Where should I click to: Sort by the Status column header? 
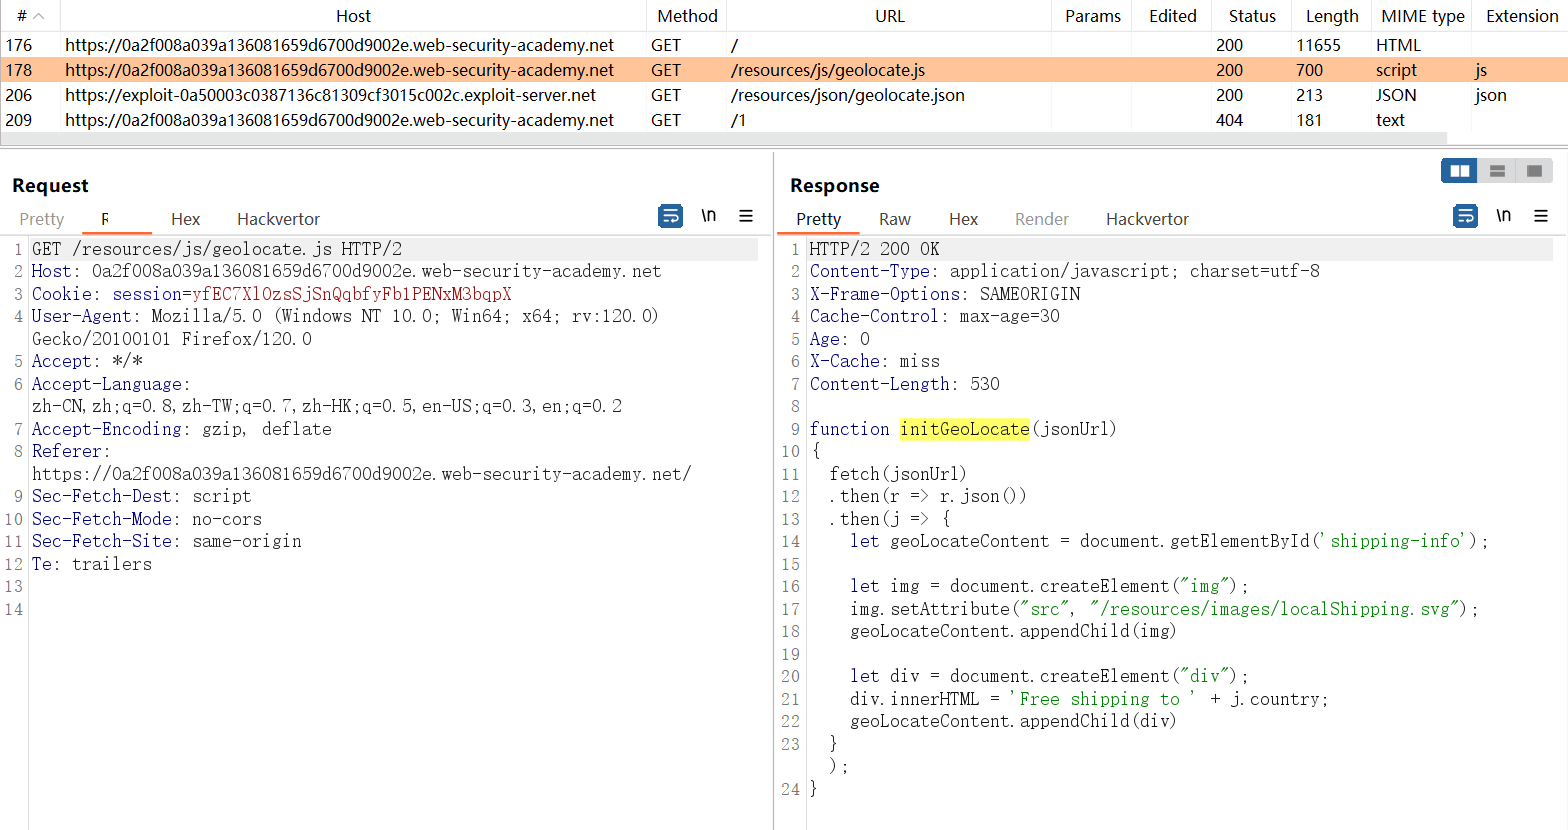click(x=1252, y=16)
